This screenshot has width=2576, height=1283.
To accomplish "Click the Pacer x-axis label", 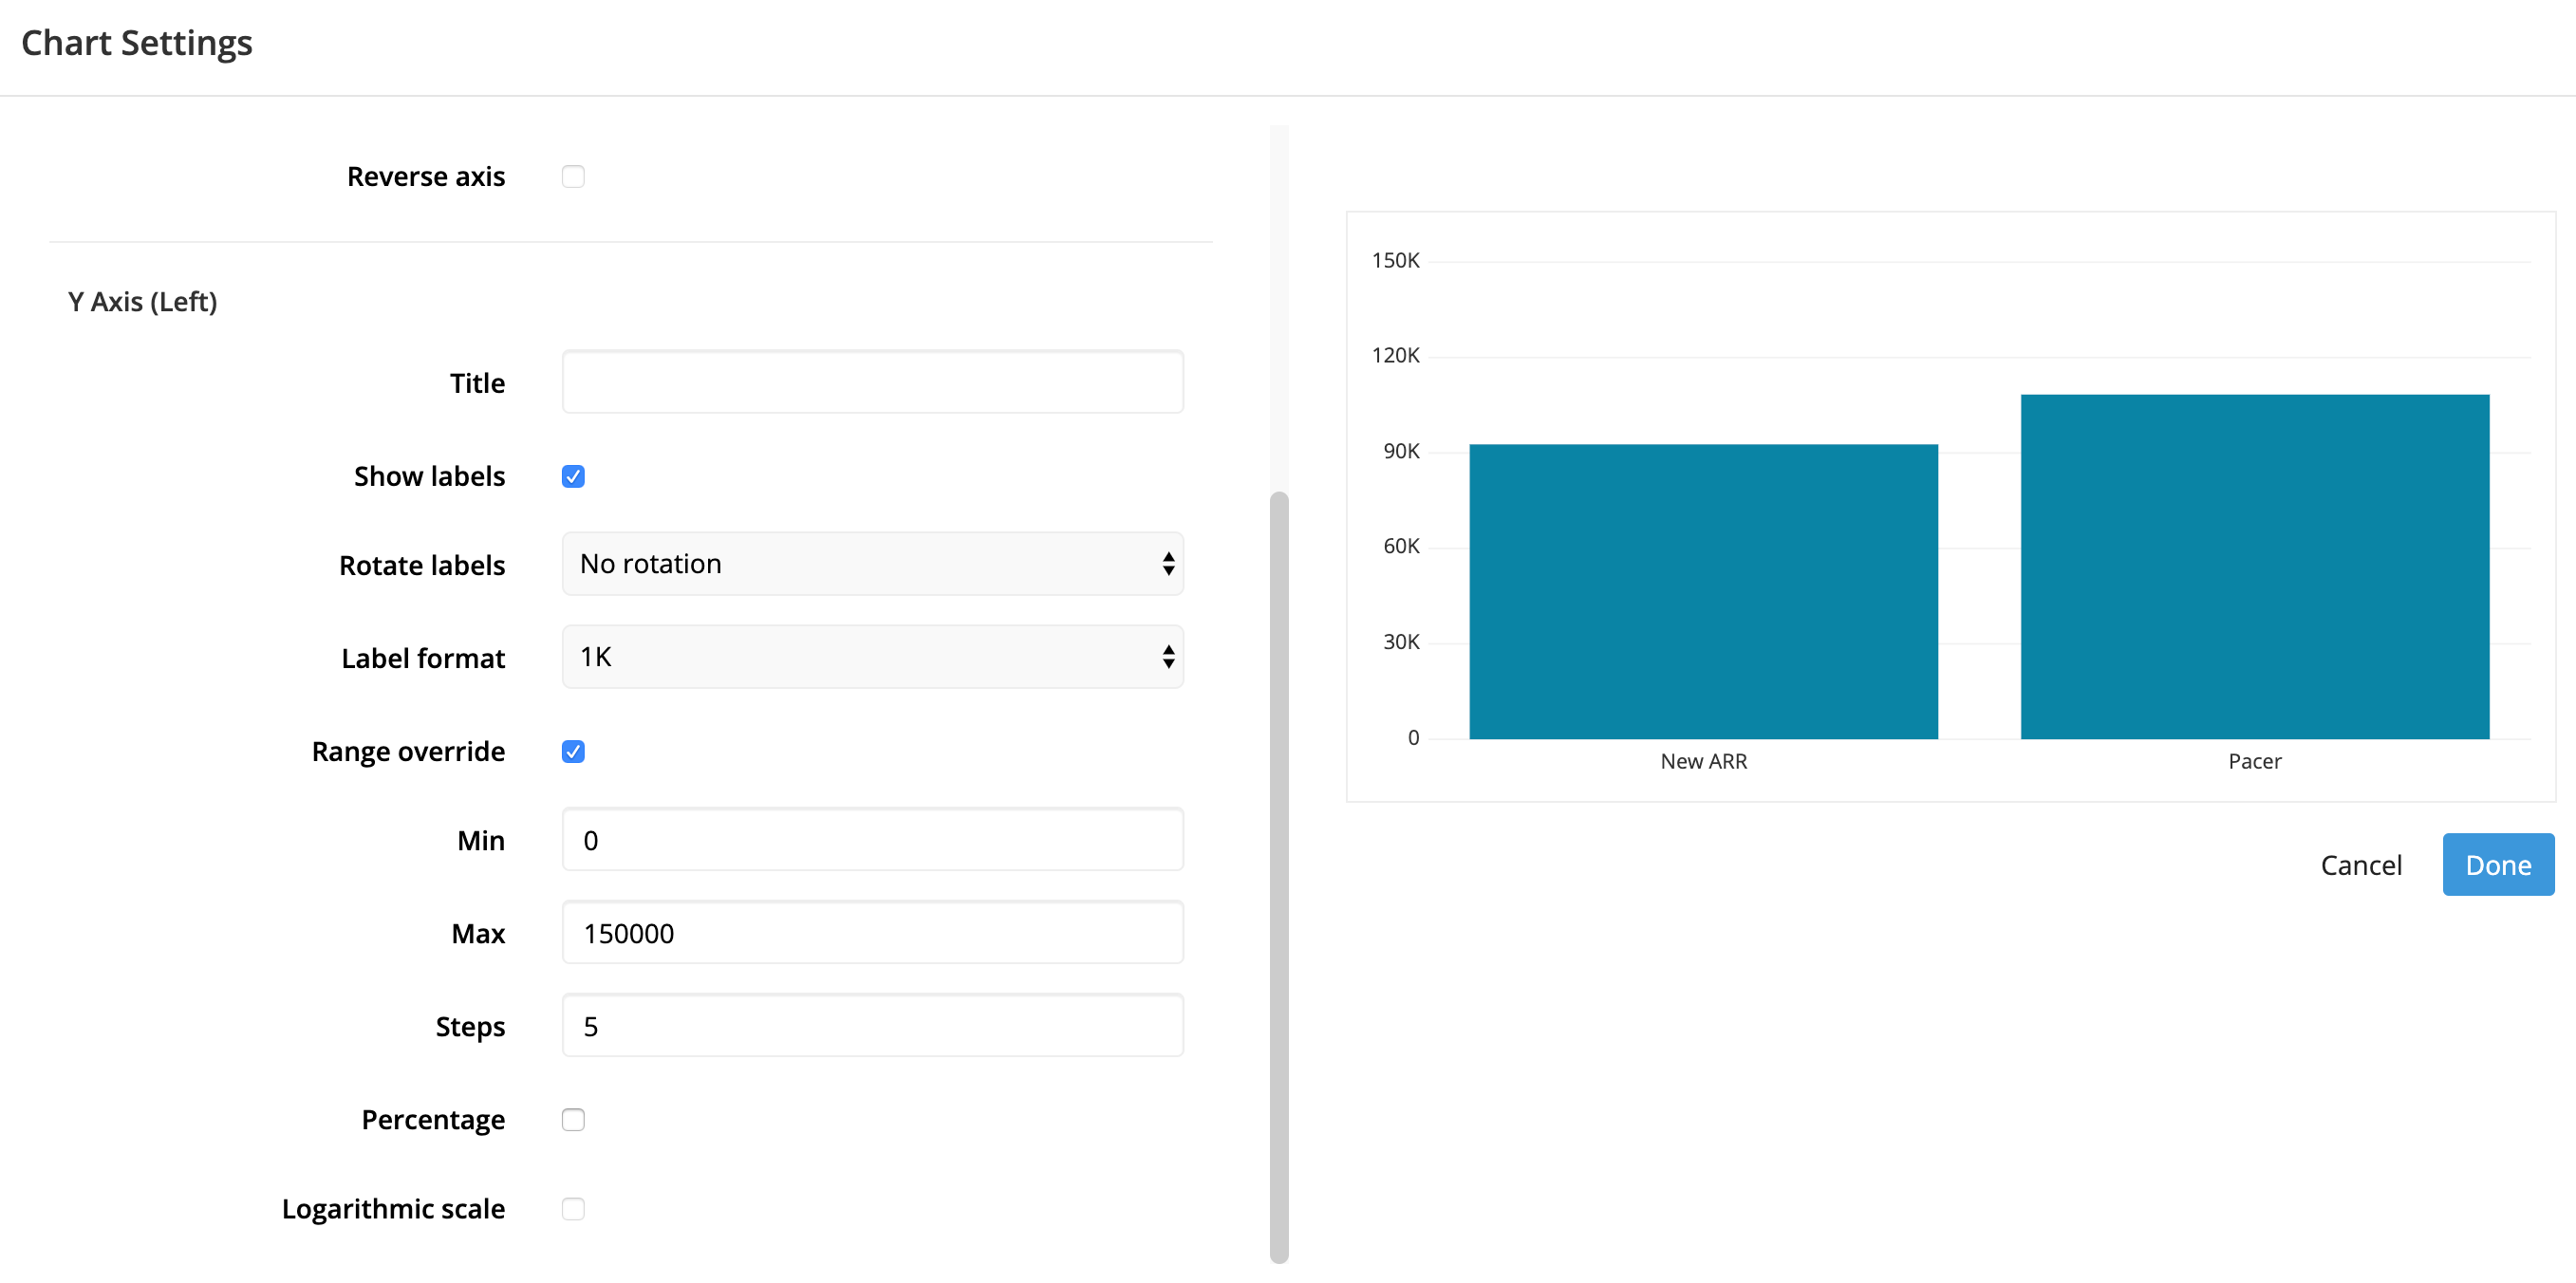I will coord(2255,762).
